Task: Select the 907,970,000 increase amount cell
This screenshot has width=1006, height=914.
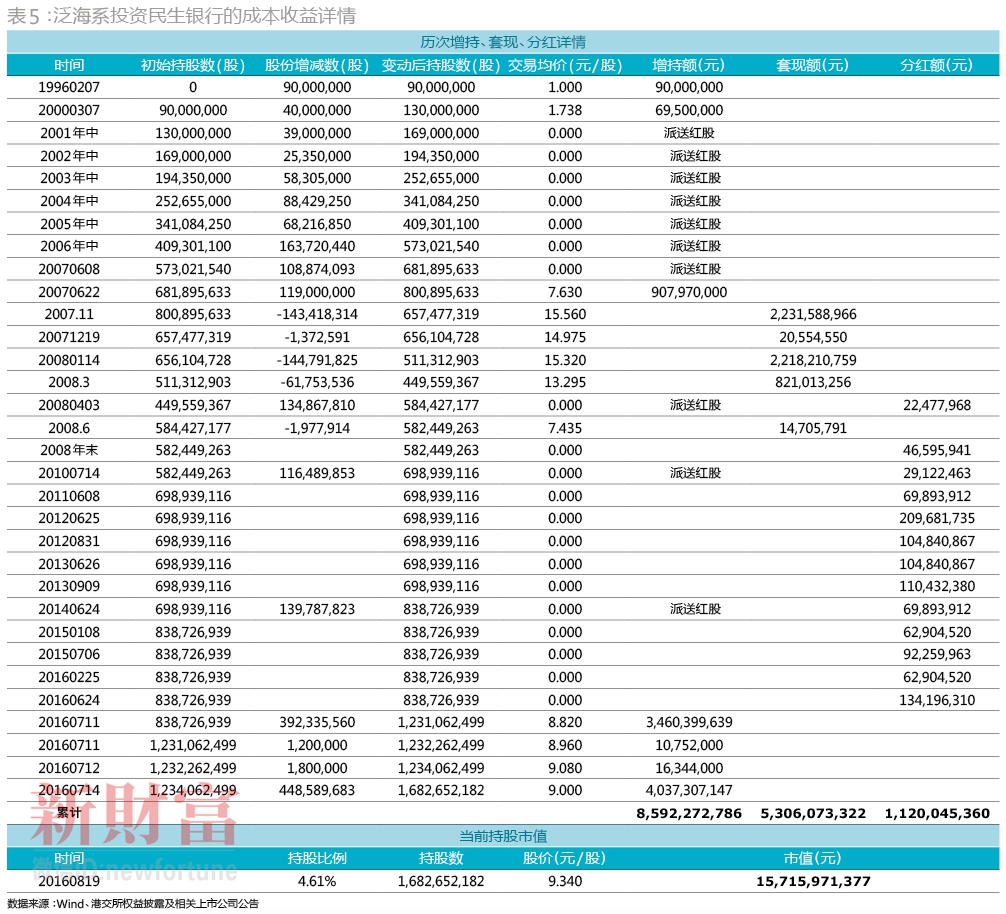Action: point(688,292)
